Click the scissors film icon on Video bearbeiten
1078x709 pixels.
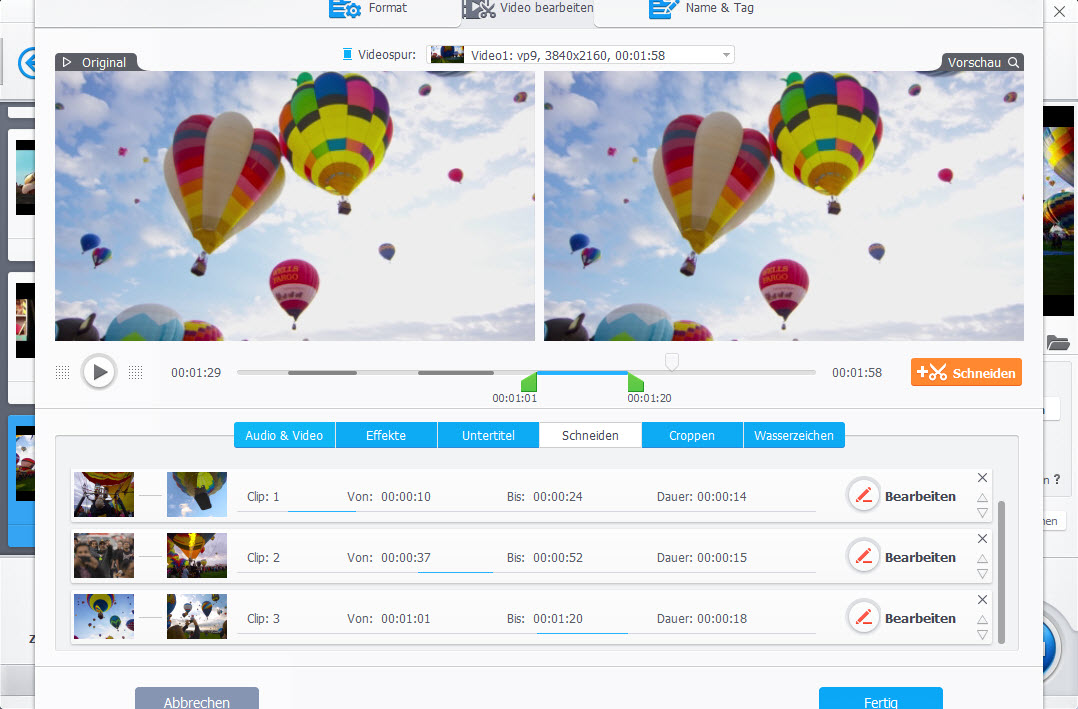479,9
